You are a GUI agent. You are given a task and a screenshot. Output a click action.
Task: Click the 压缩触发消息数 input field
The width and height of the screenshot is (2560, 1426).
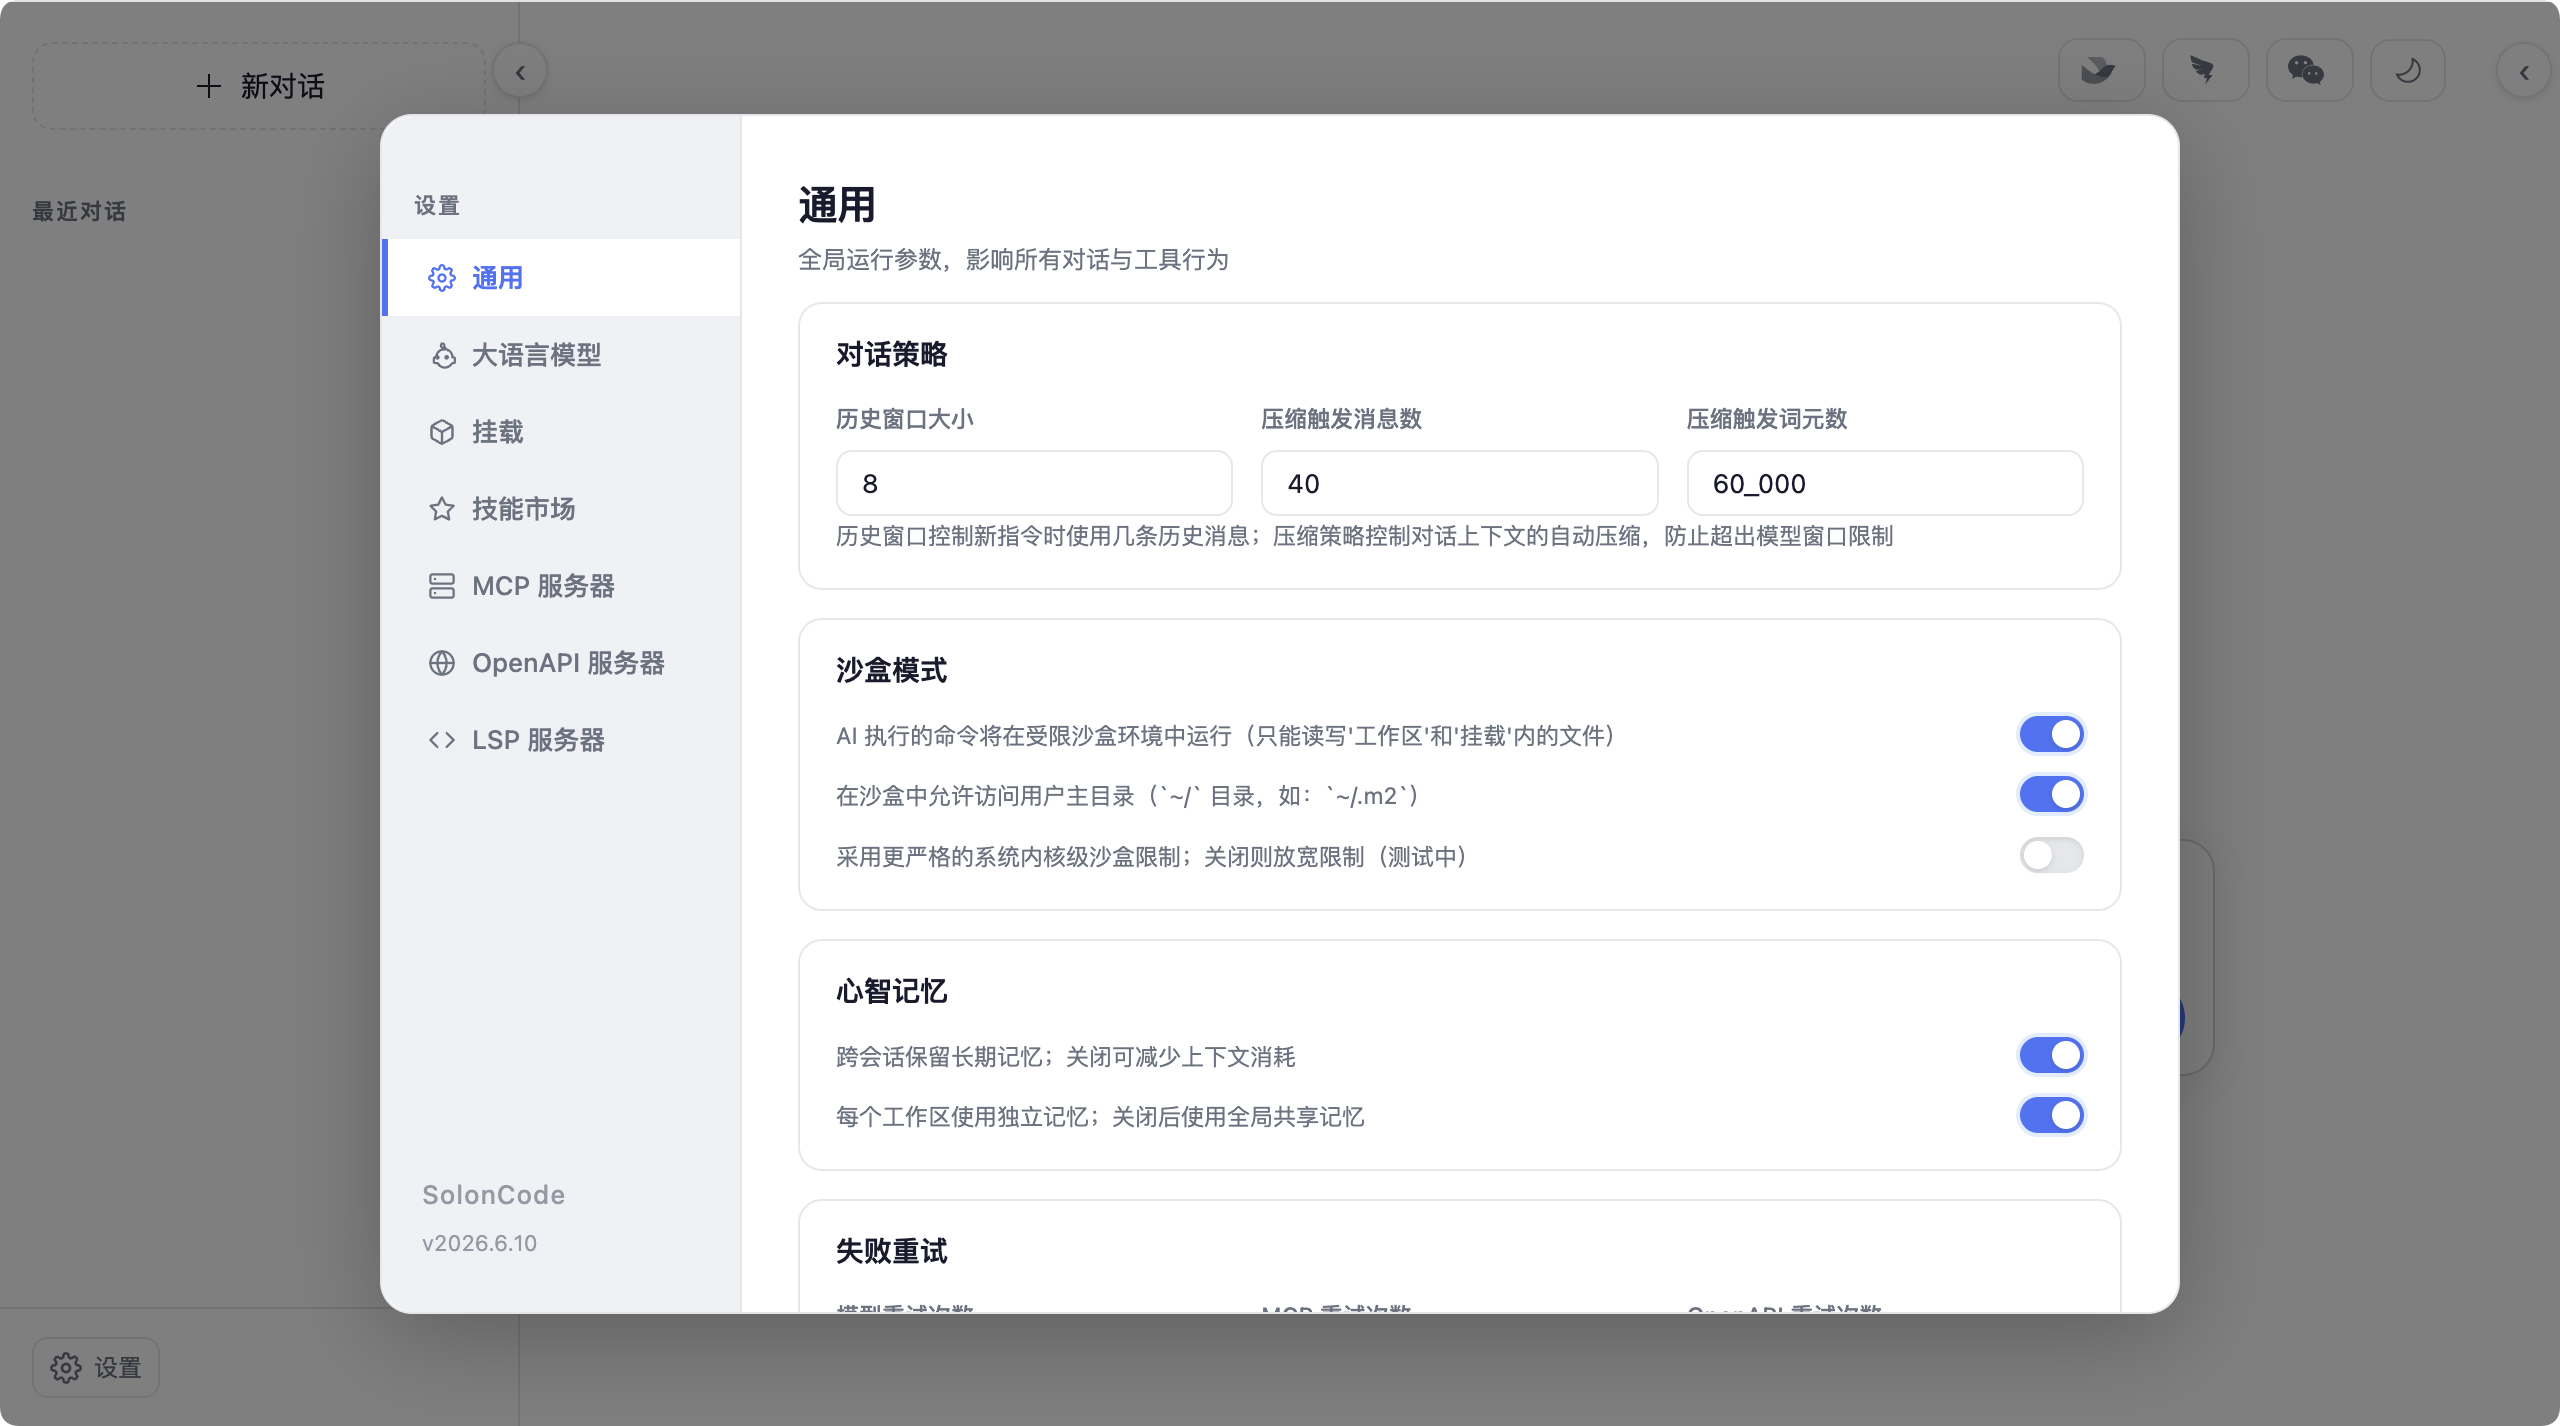click(x=1459, y=484)
